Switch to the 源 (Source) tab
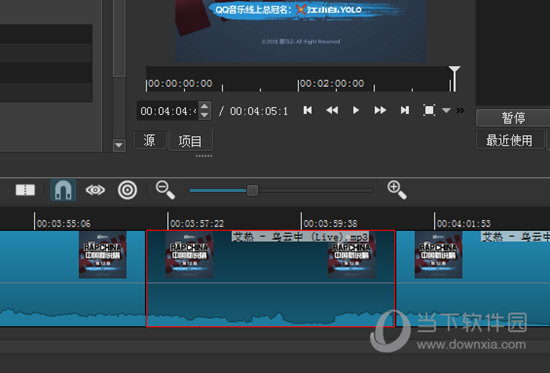 (149, 140)
